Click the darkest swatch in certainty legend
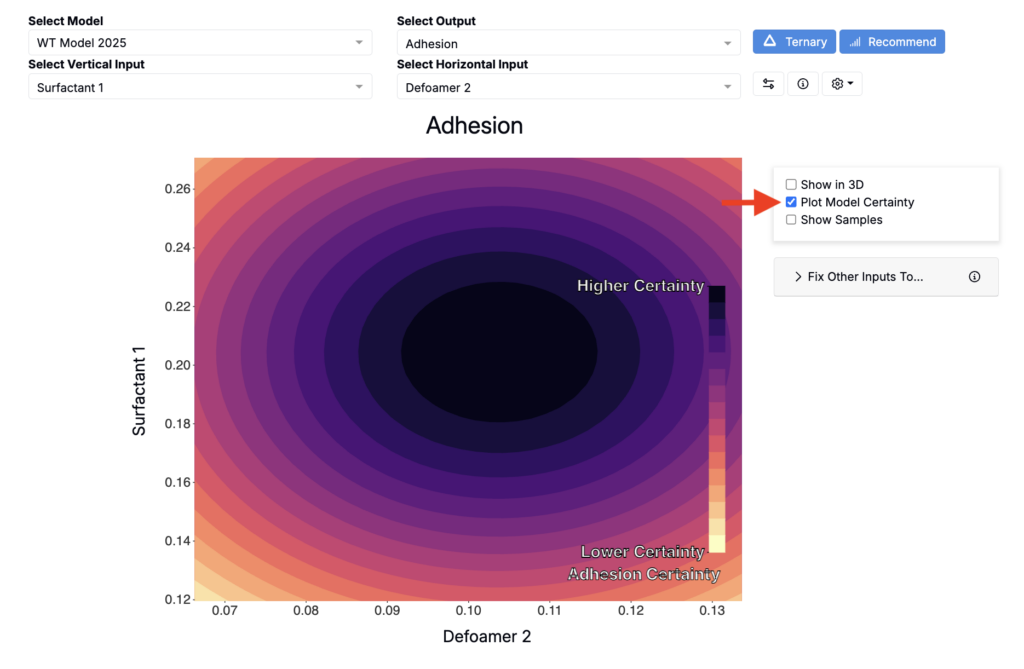The height and width of the screenshot is (669, 1024). click(717, 293)
